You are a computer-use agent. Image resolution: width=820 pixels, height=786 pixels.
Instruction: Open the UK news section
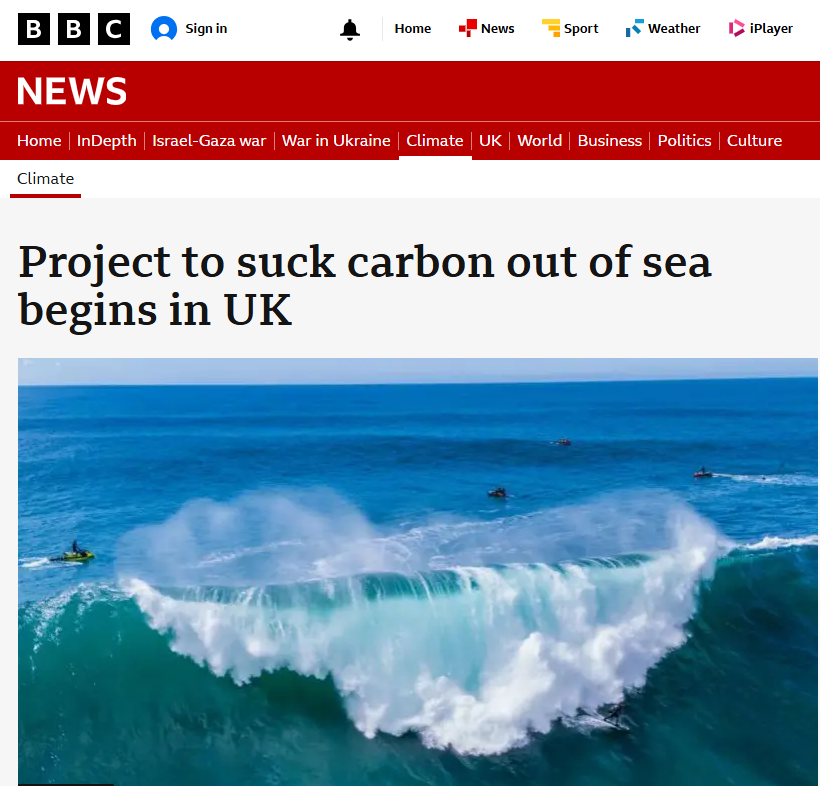490,141
